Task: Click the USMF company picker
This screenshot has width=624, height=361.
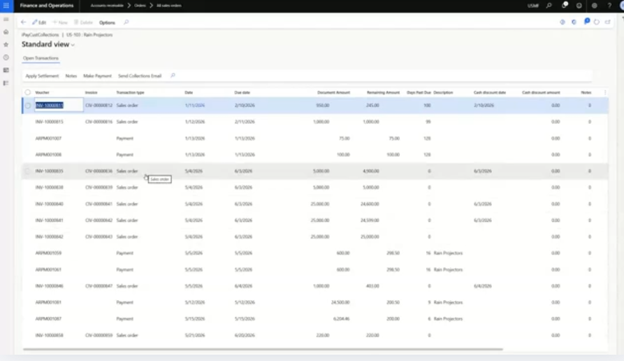Action: coord(533,6)
